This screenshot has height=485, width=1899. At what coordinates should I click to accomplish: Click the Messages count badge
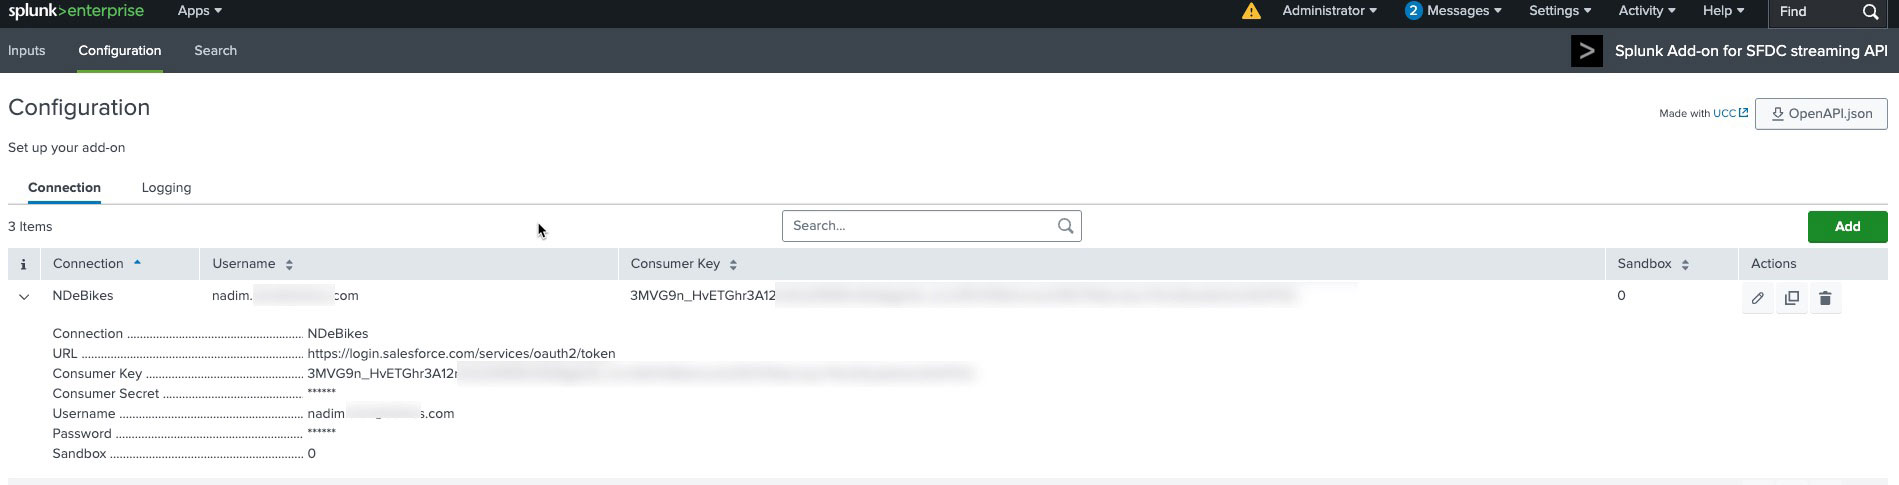tap(1413, 11)
